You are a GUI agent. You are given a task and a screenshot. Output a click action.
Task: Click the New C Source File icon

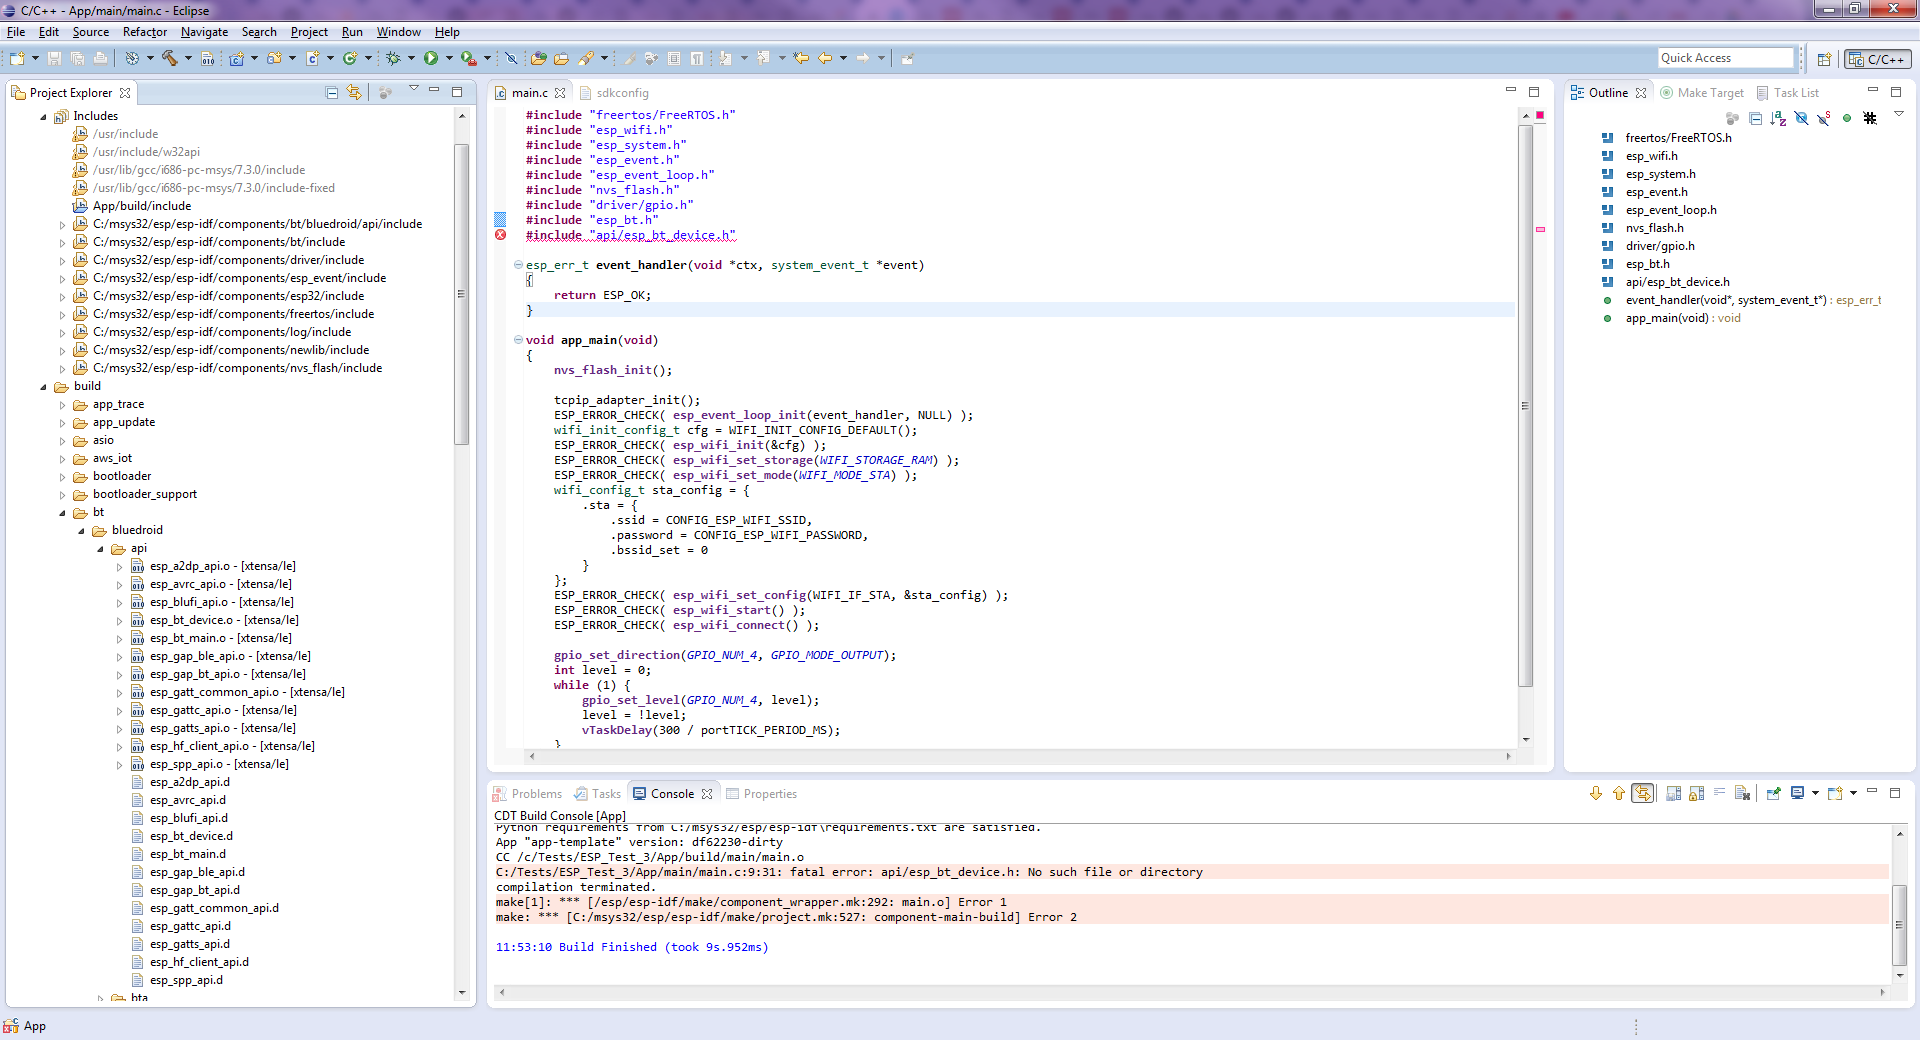312,58
